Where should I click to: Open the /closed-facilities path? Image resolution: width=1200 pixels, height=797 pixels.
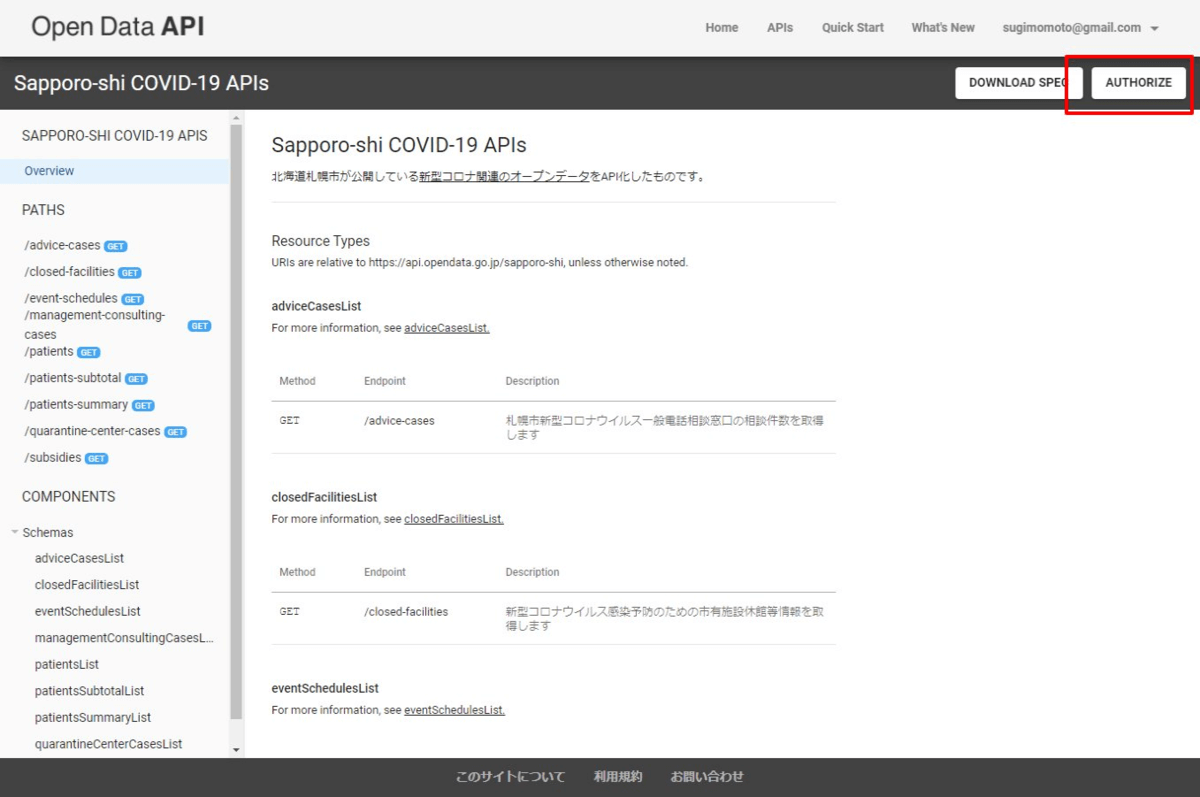pos(70,272)
